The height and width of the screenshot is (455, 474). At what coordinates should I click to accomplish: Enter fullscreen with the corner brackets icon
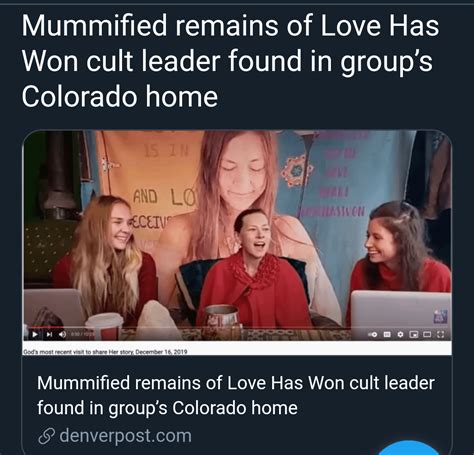440,334
